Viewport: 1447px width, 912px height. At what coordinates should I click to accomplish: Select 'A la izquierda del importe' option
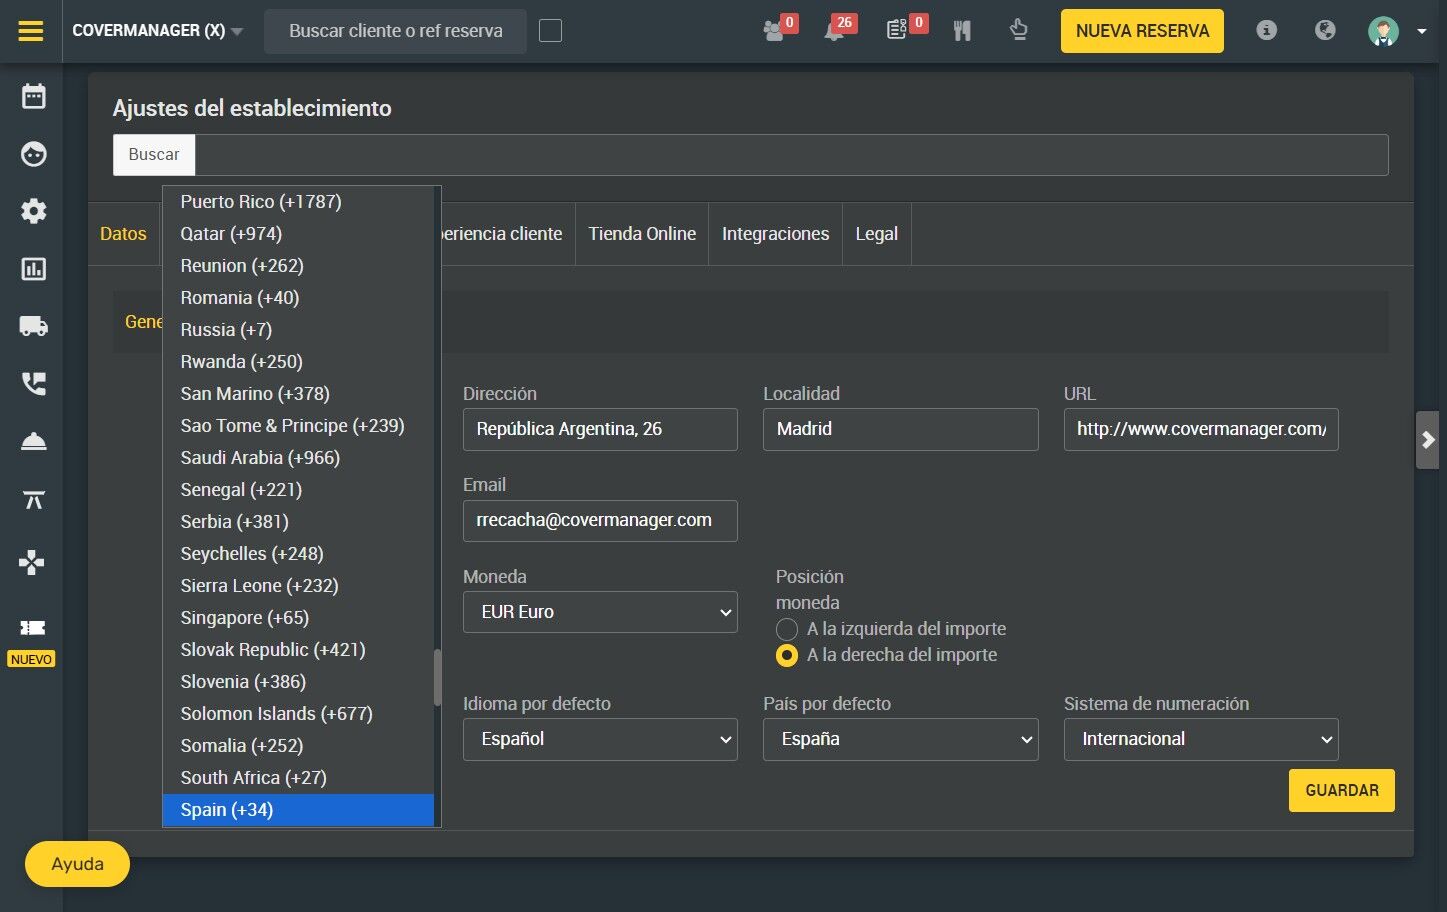(787, 629)
